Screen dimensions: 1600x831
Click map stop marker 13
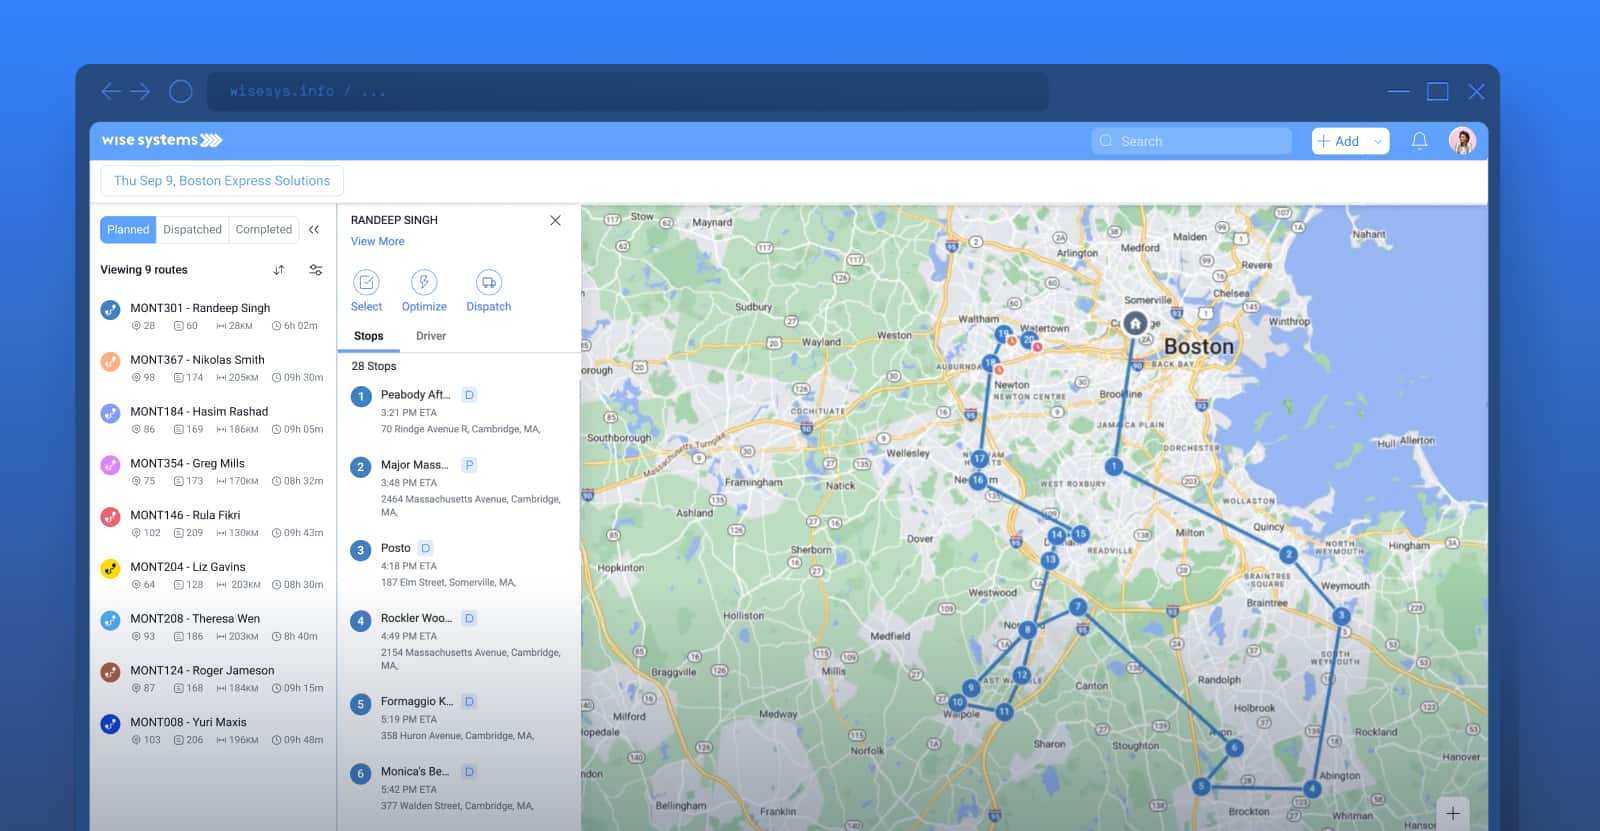point(1049,560)
